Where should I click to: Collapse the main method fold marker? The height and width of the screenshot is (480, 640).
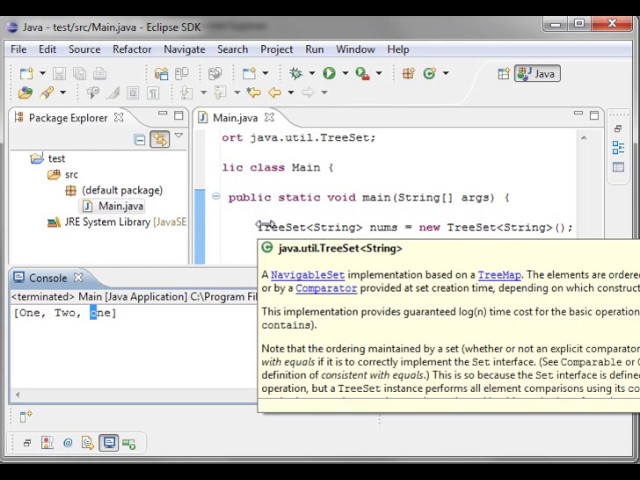click(x=216, y=197)
